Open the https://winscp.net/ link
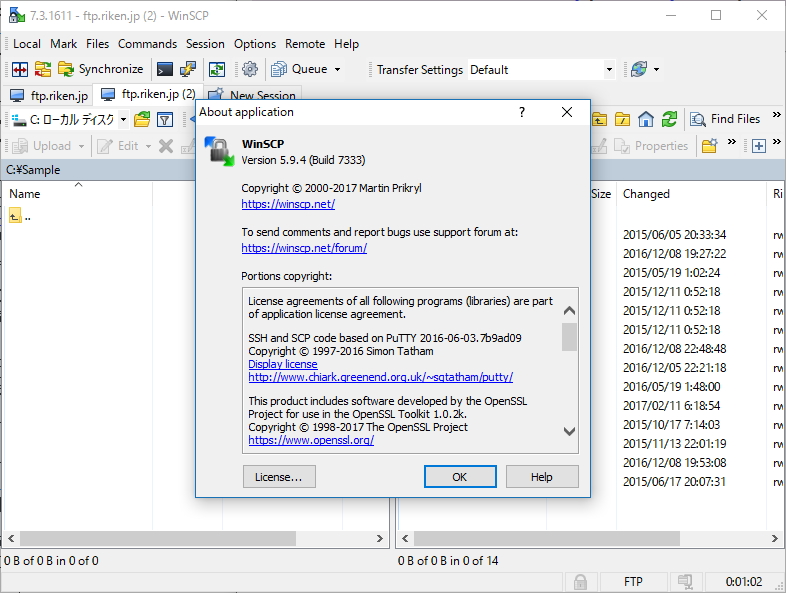786x593 pixels. (288, 204)
